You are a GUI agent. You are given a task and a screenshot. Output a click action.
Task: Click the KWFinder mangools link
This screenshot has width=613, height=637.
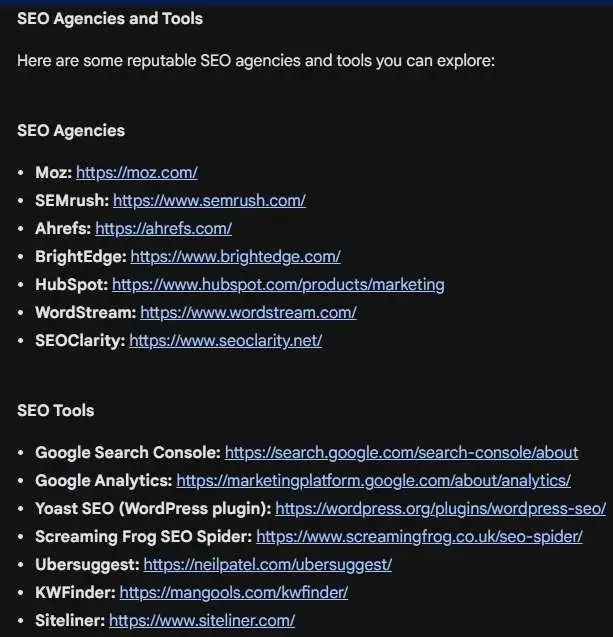234,593
